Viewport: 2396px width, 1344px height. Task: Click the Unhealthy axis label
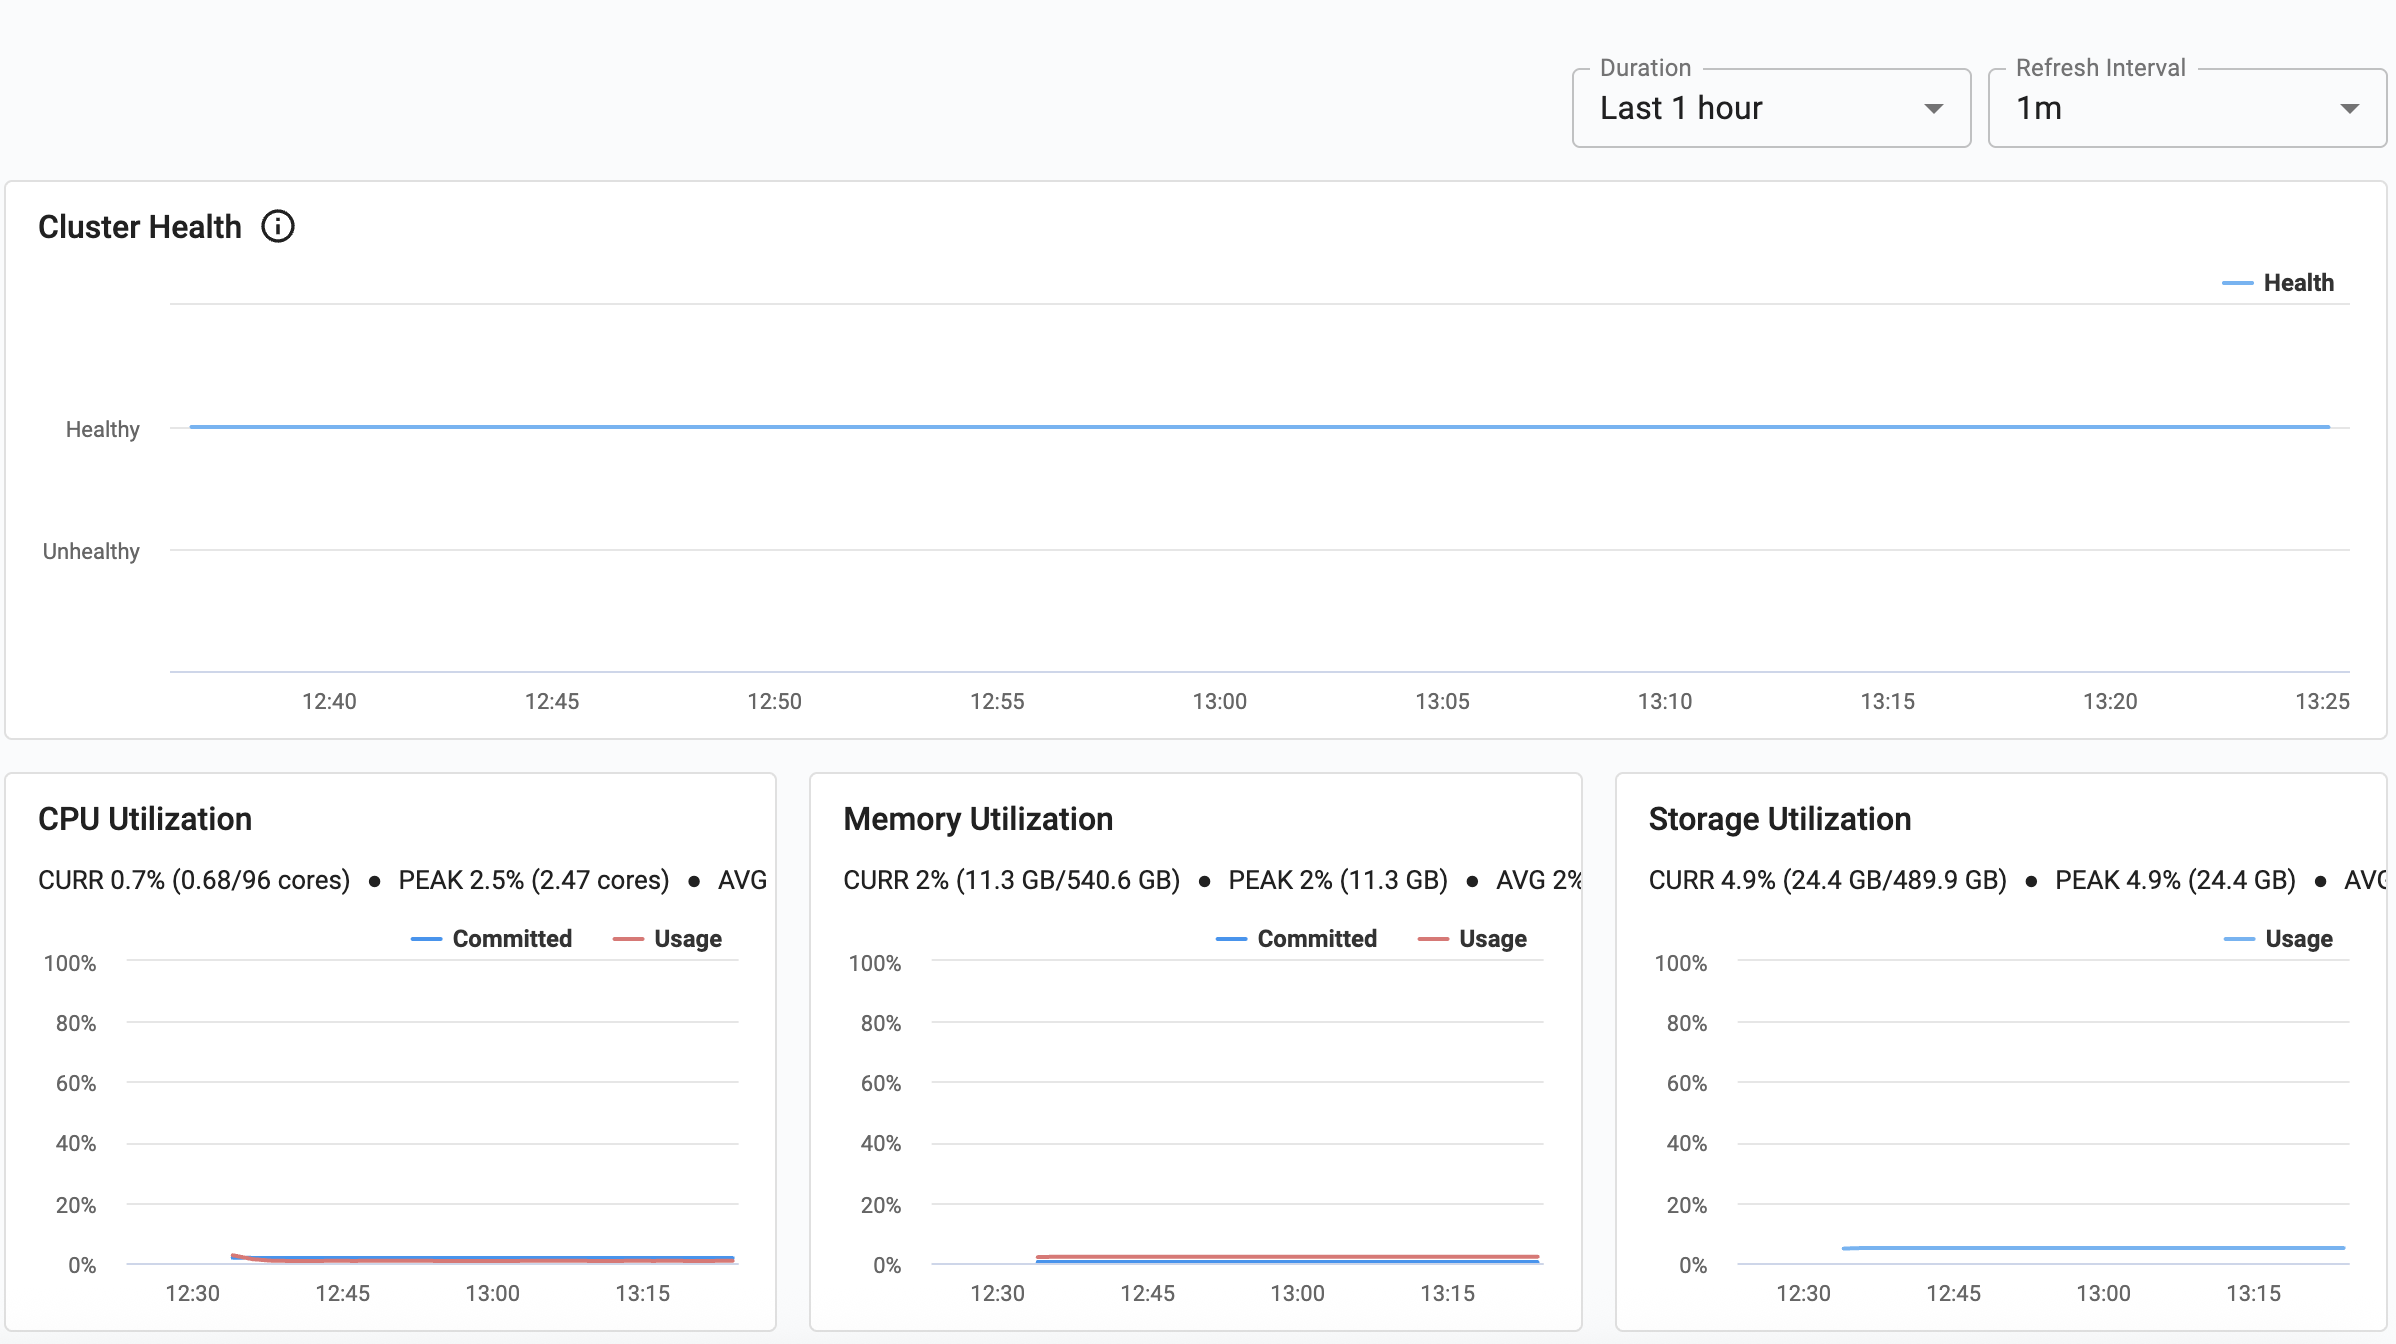pos(91,551)
